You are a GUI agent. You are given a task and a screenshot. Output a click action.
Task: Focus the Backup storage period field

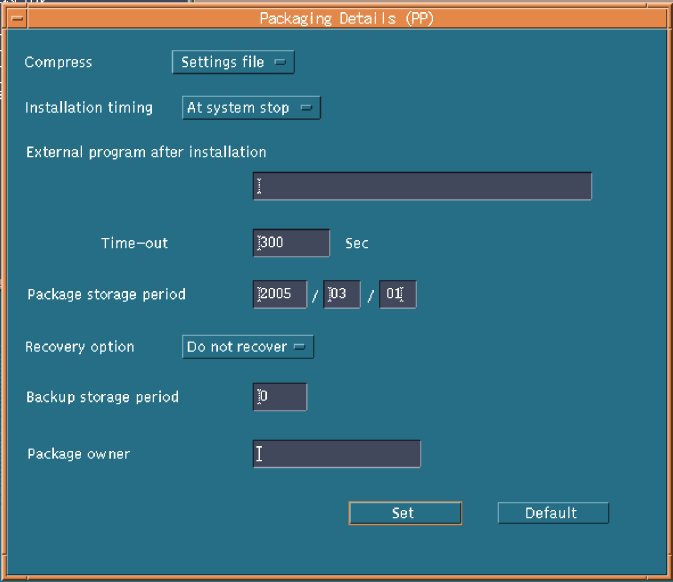pyautogui.click(x=280, y=397)
